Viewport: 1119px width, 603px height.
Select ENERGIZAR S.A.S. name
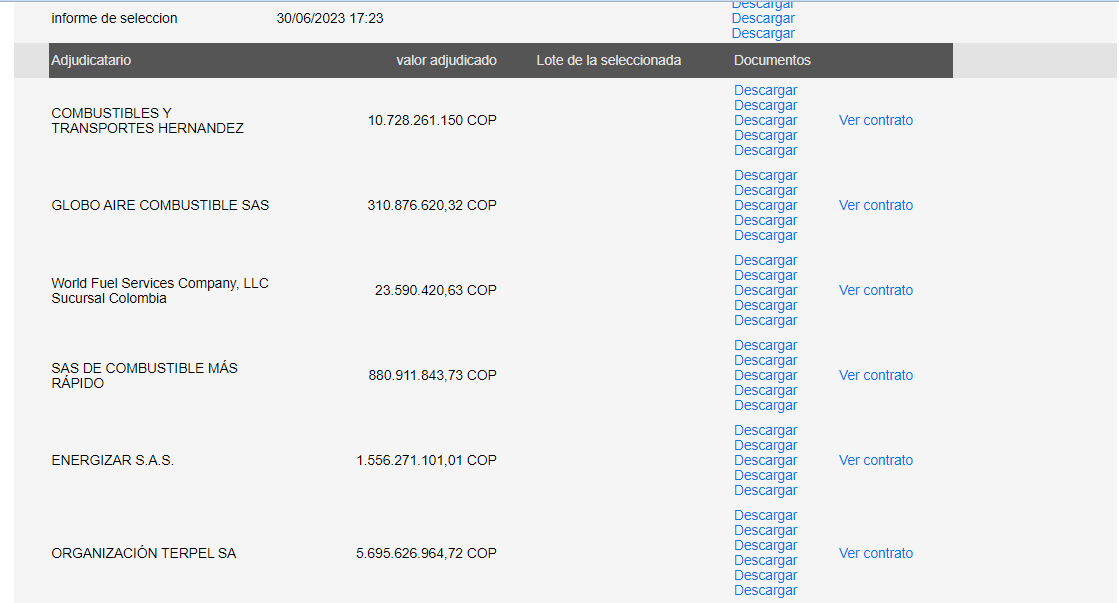(112, 460)
